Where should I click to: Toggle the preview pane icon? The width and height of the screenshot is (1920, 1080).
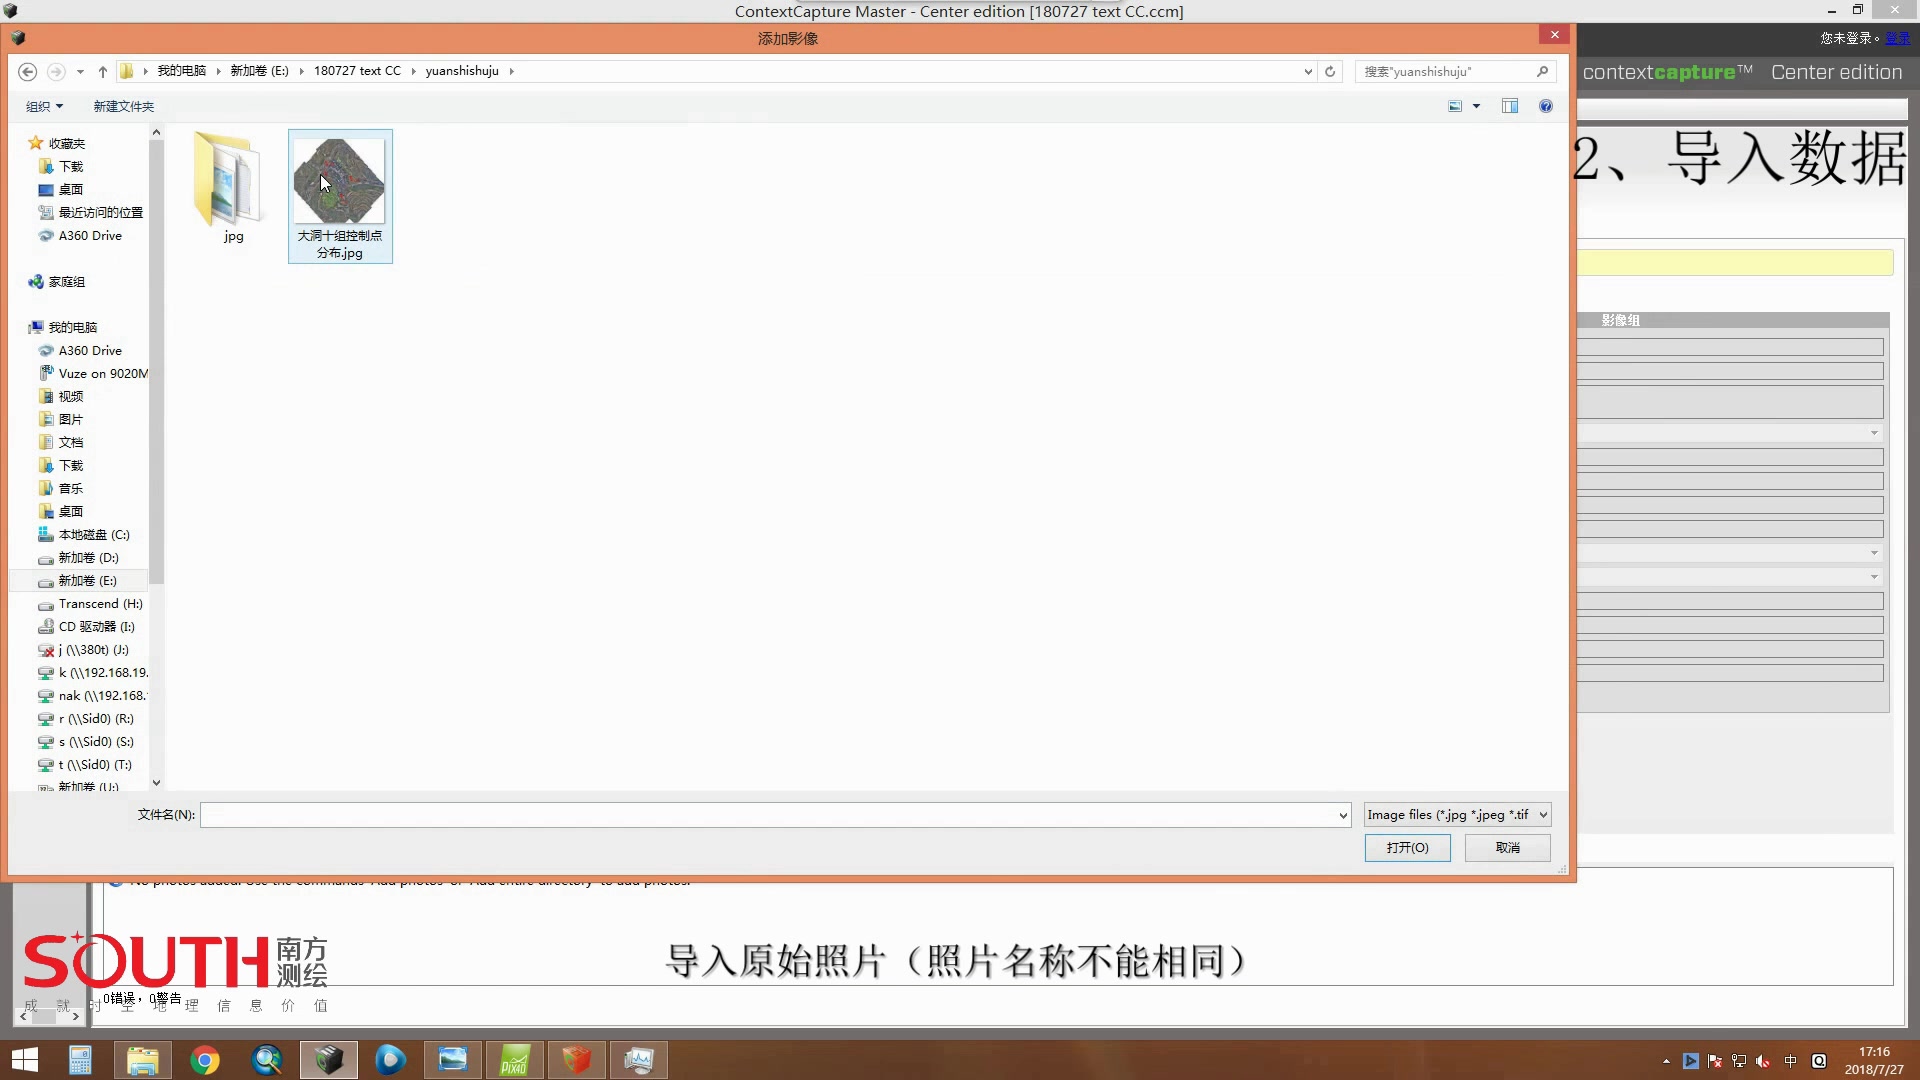pos(1510,106)
